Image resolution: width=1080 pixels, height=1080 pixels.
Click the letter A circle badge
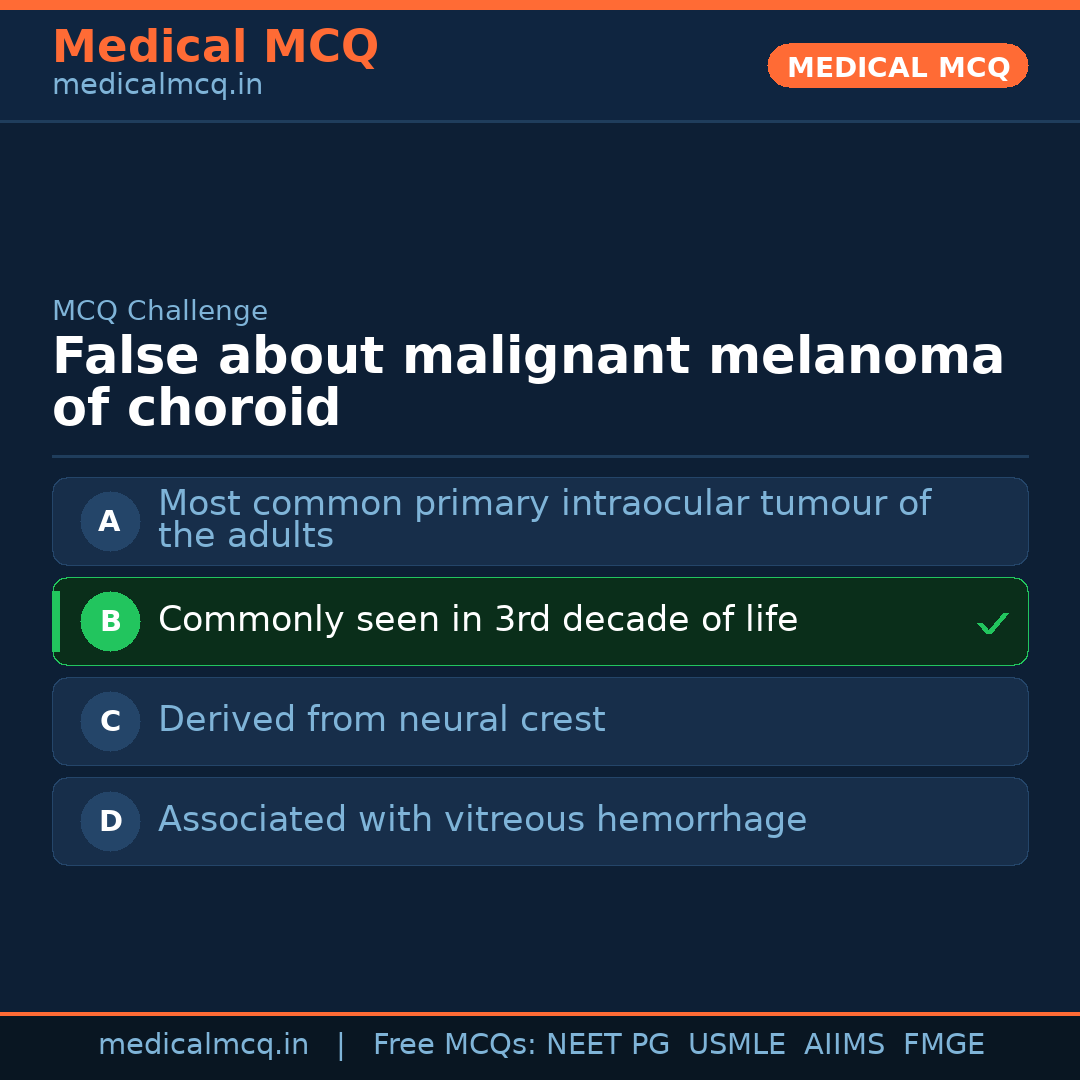pyautogui.click(x=110, y=521)
